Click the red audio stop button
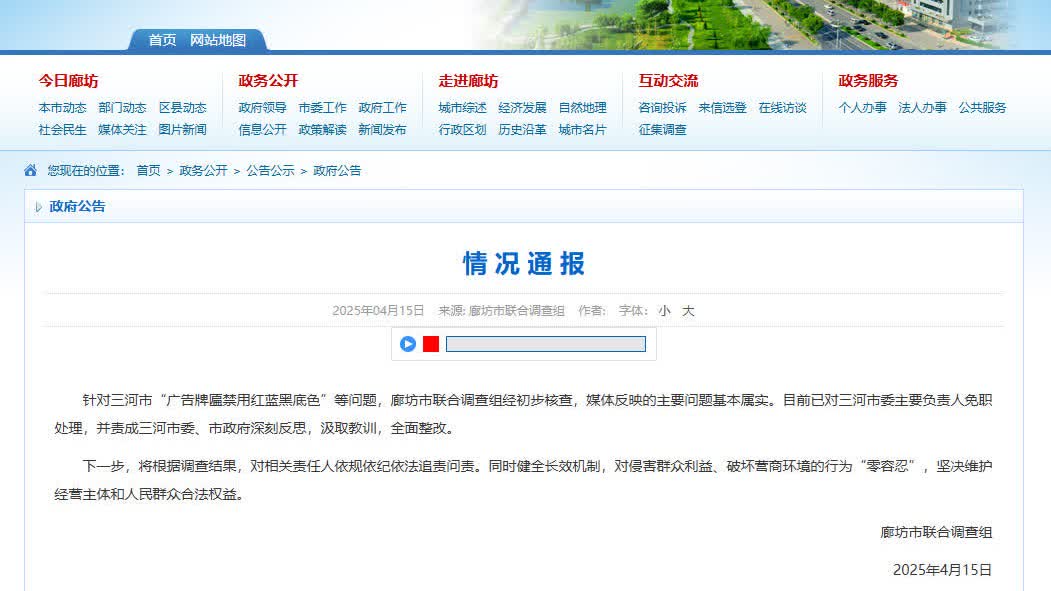1051x591 pixels. pyautogui.click(x=431, y=344)
